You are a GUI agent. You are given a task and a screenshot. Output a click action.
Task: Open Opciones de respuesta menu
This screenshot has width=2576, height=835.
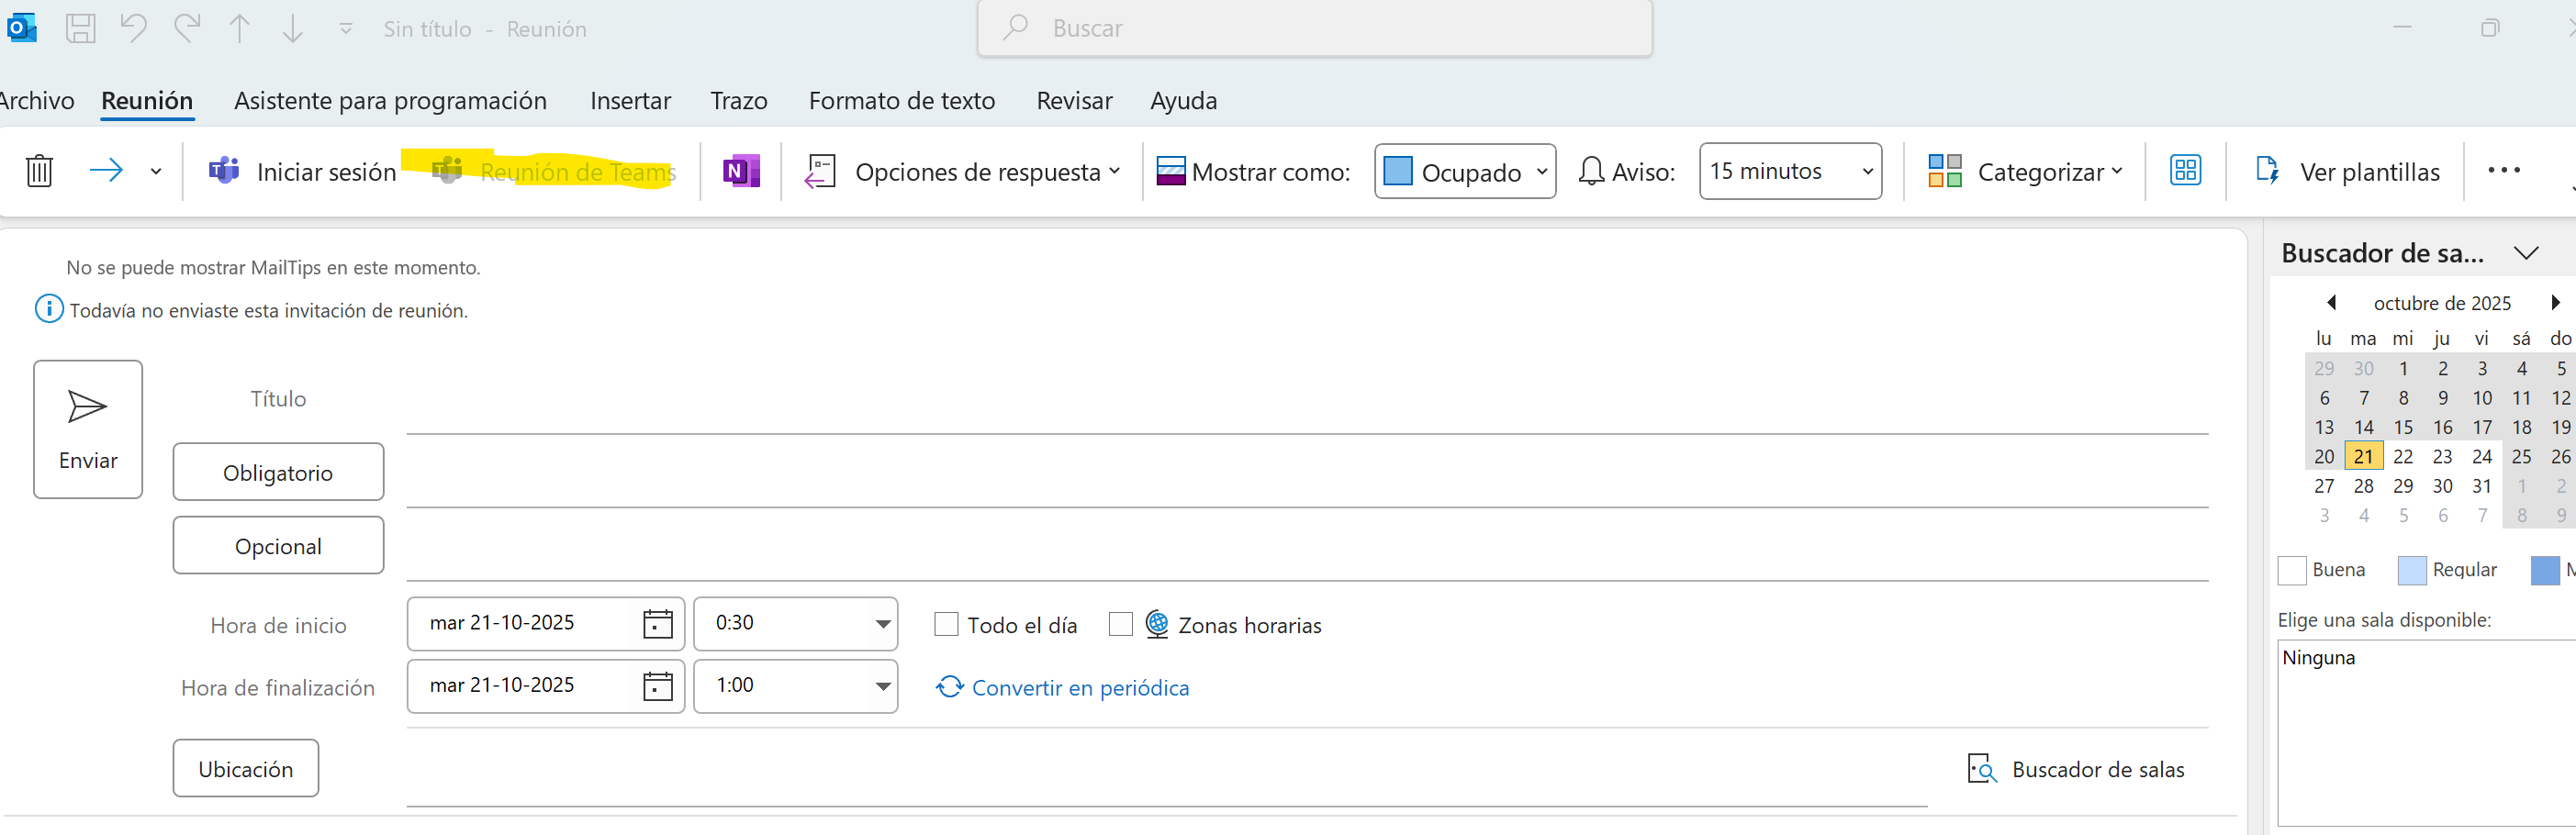962,171
